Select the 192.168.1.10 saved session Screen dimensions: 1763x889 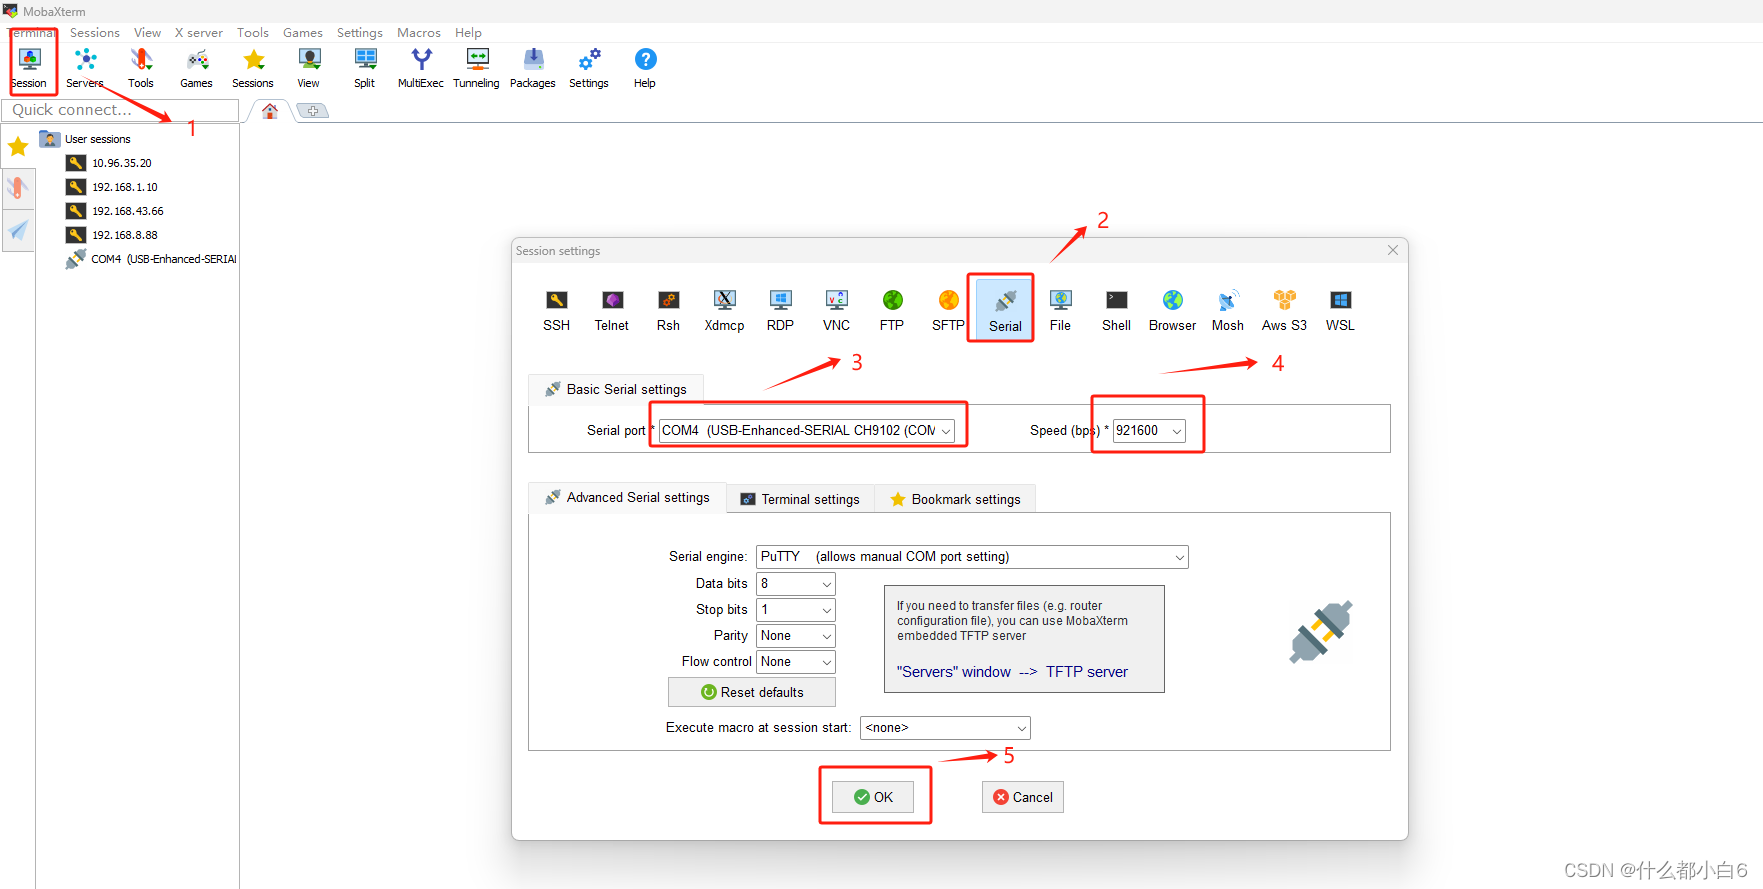point(113,187)
